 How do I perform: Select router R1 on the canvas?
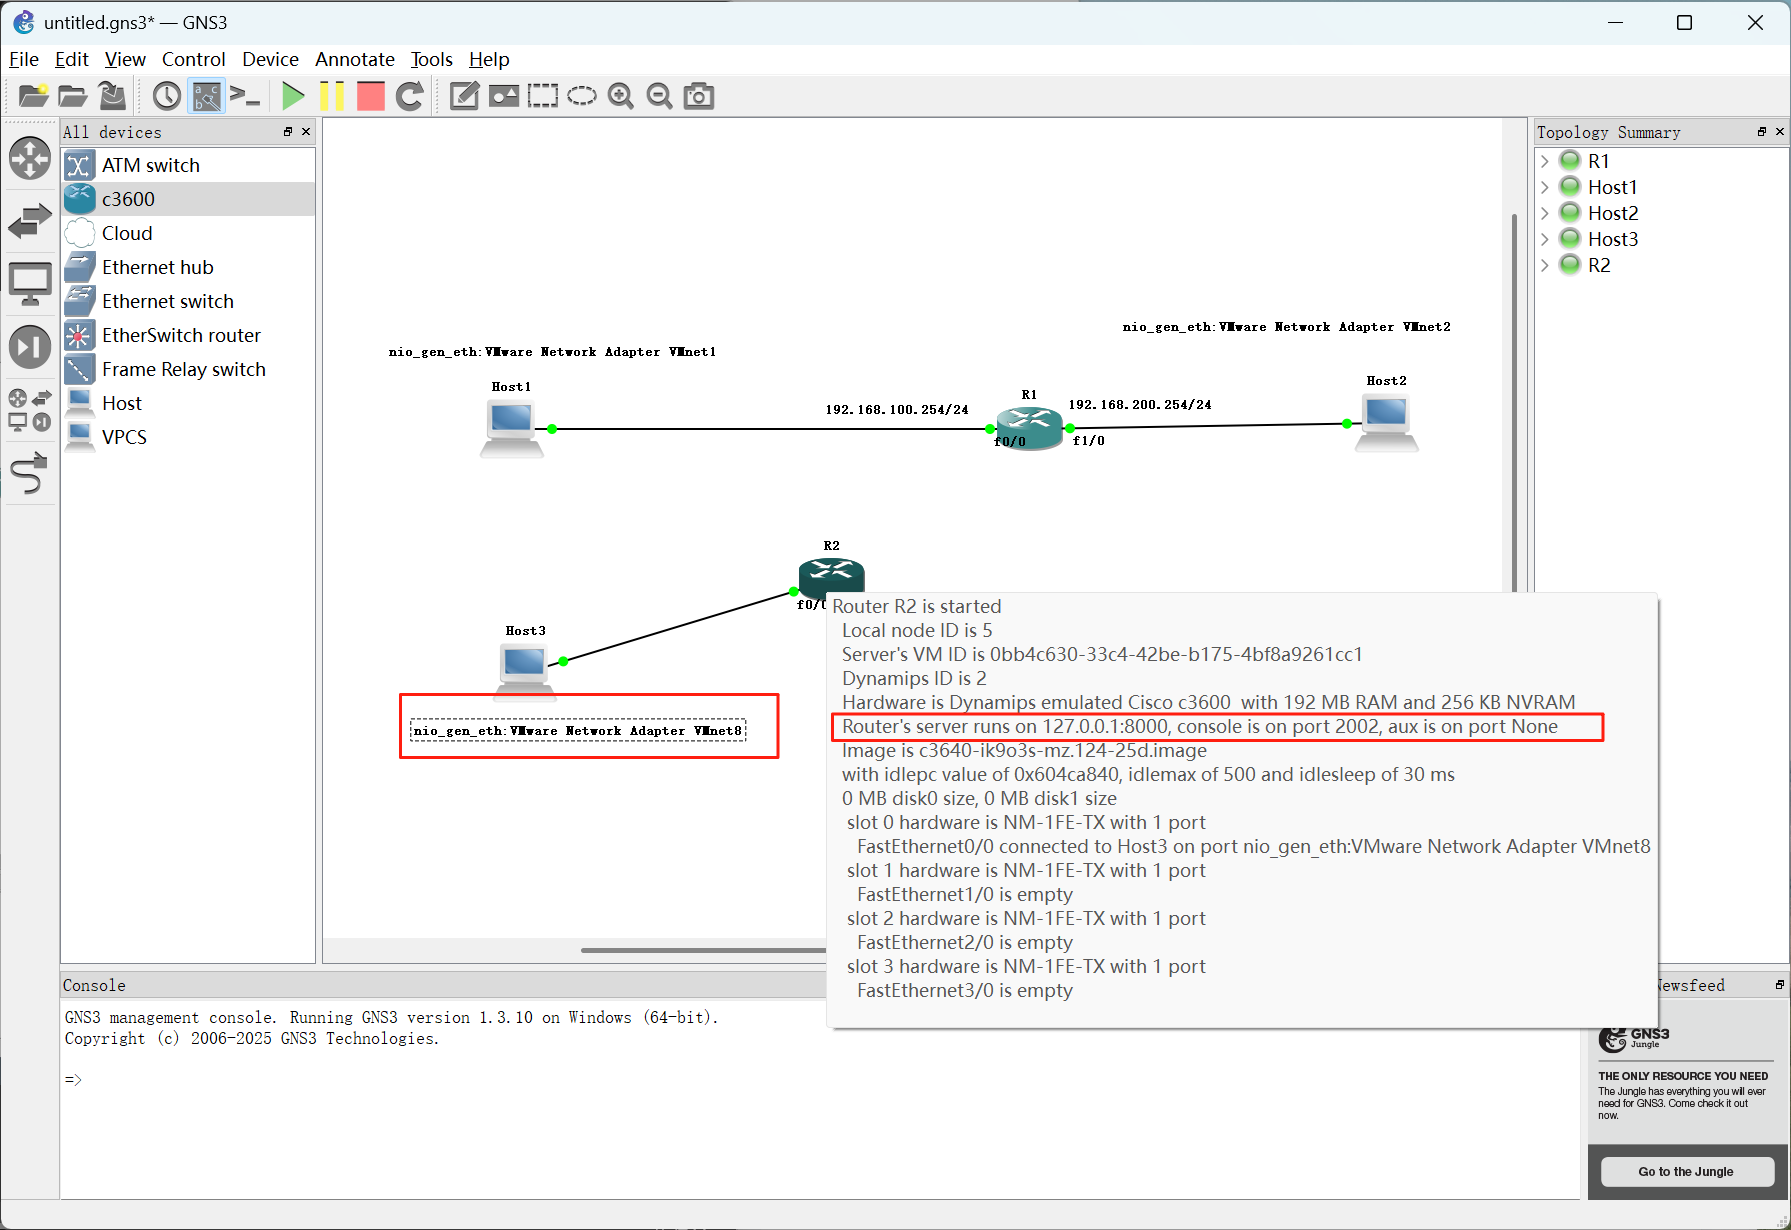click(x=1029, y=427)
